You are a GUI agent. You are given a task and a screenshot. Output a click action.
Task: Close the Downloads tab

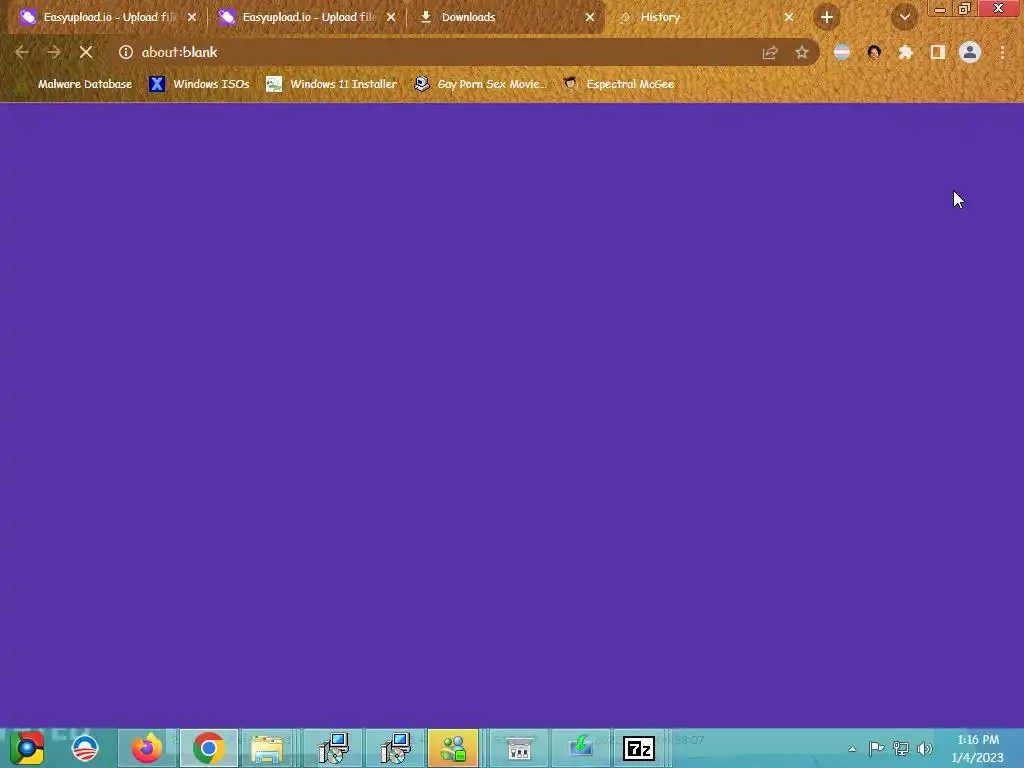[590, 17]
